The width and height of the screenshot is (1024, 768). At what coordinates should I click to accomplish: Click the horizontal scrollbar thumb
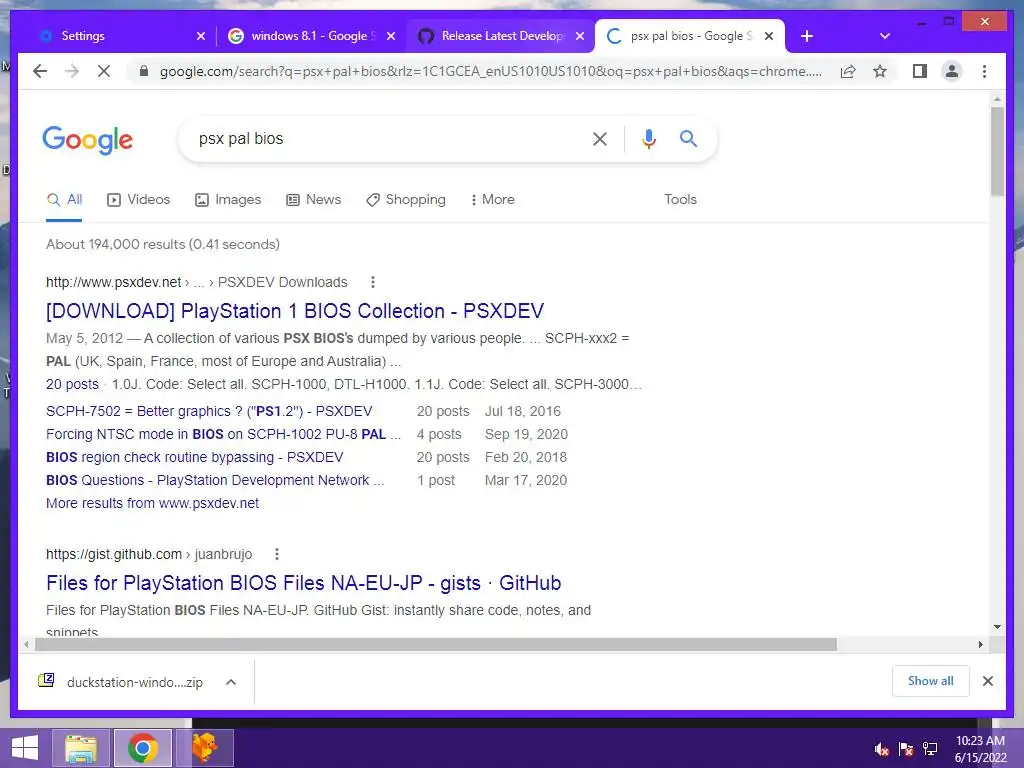point(436,645)
